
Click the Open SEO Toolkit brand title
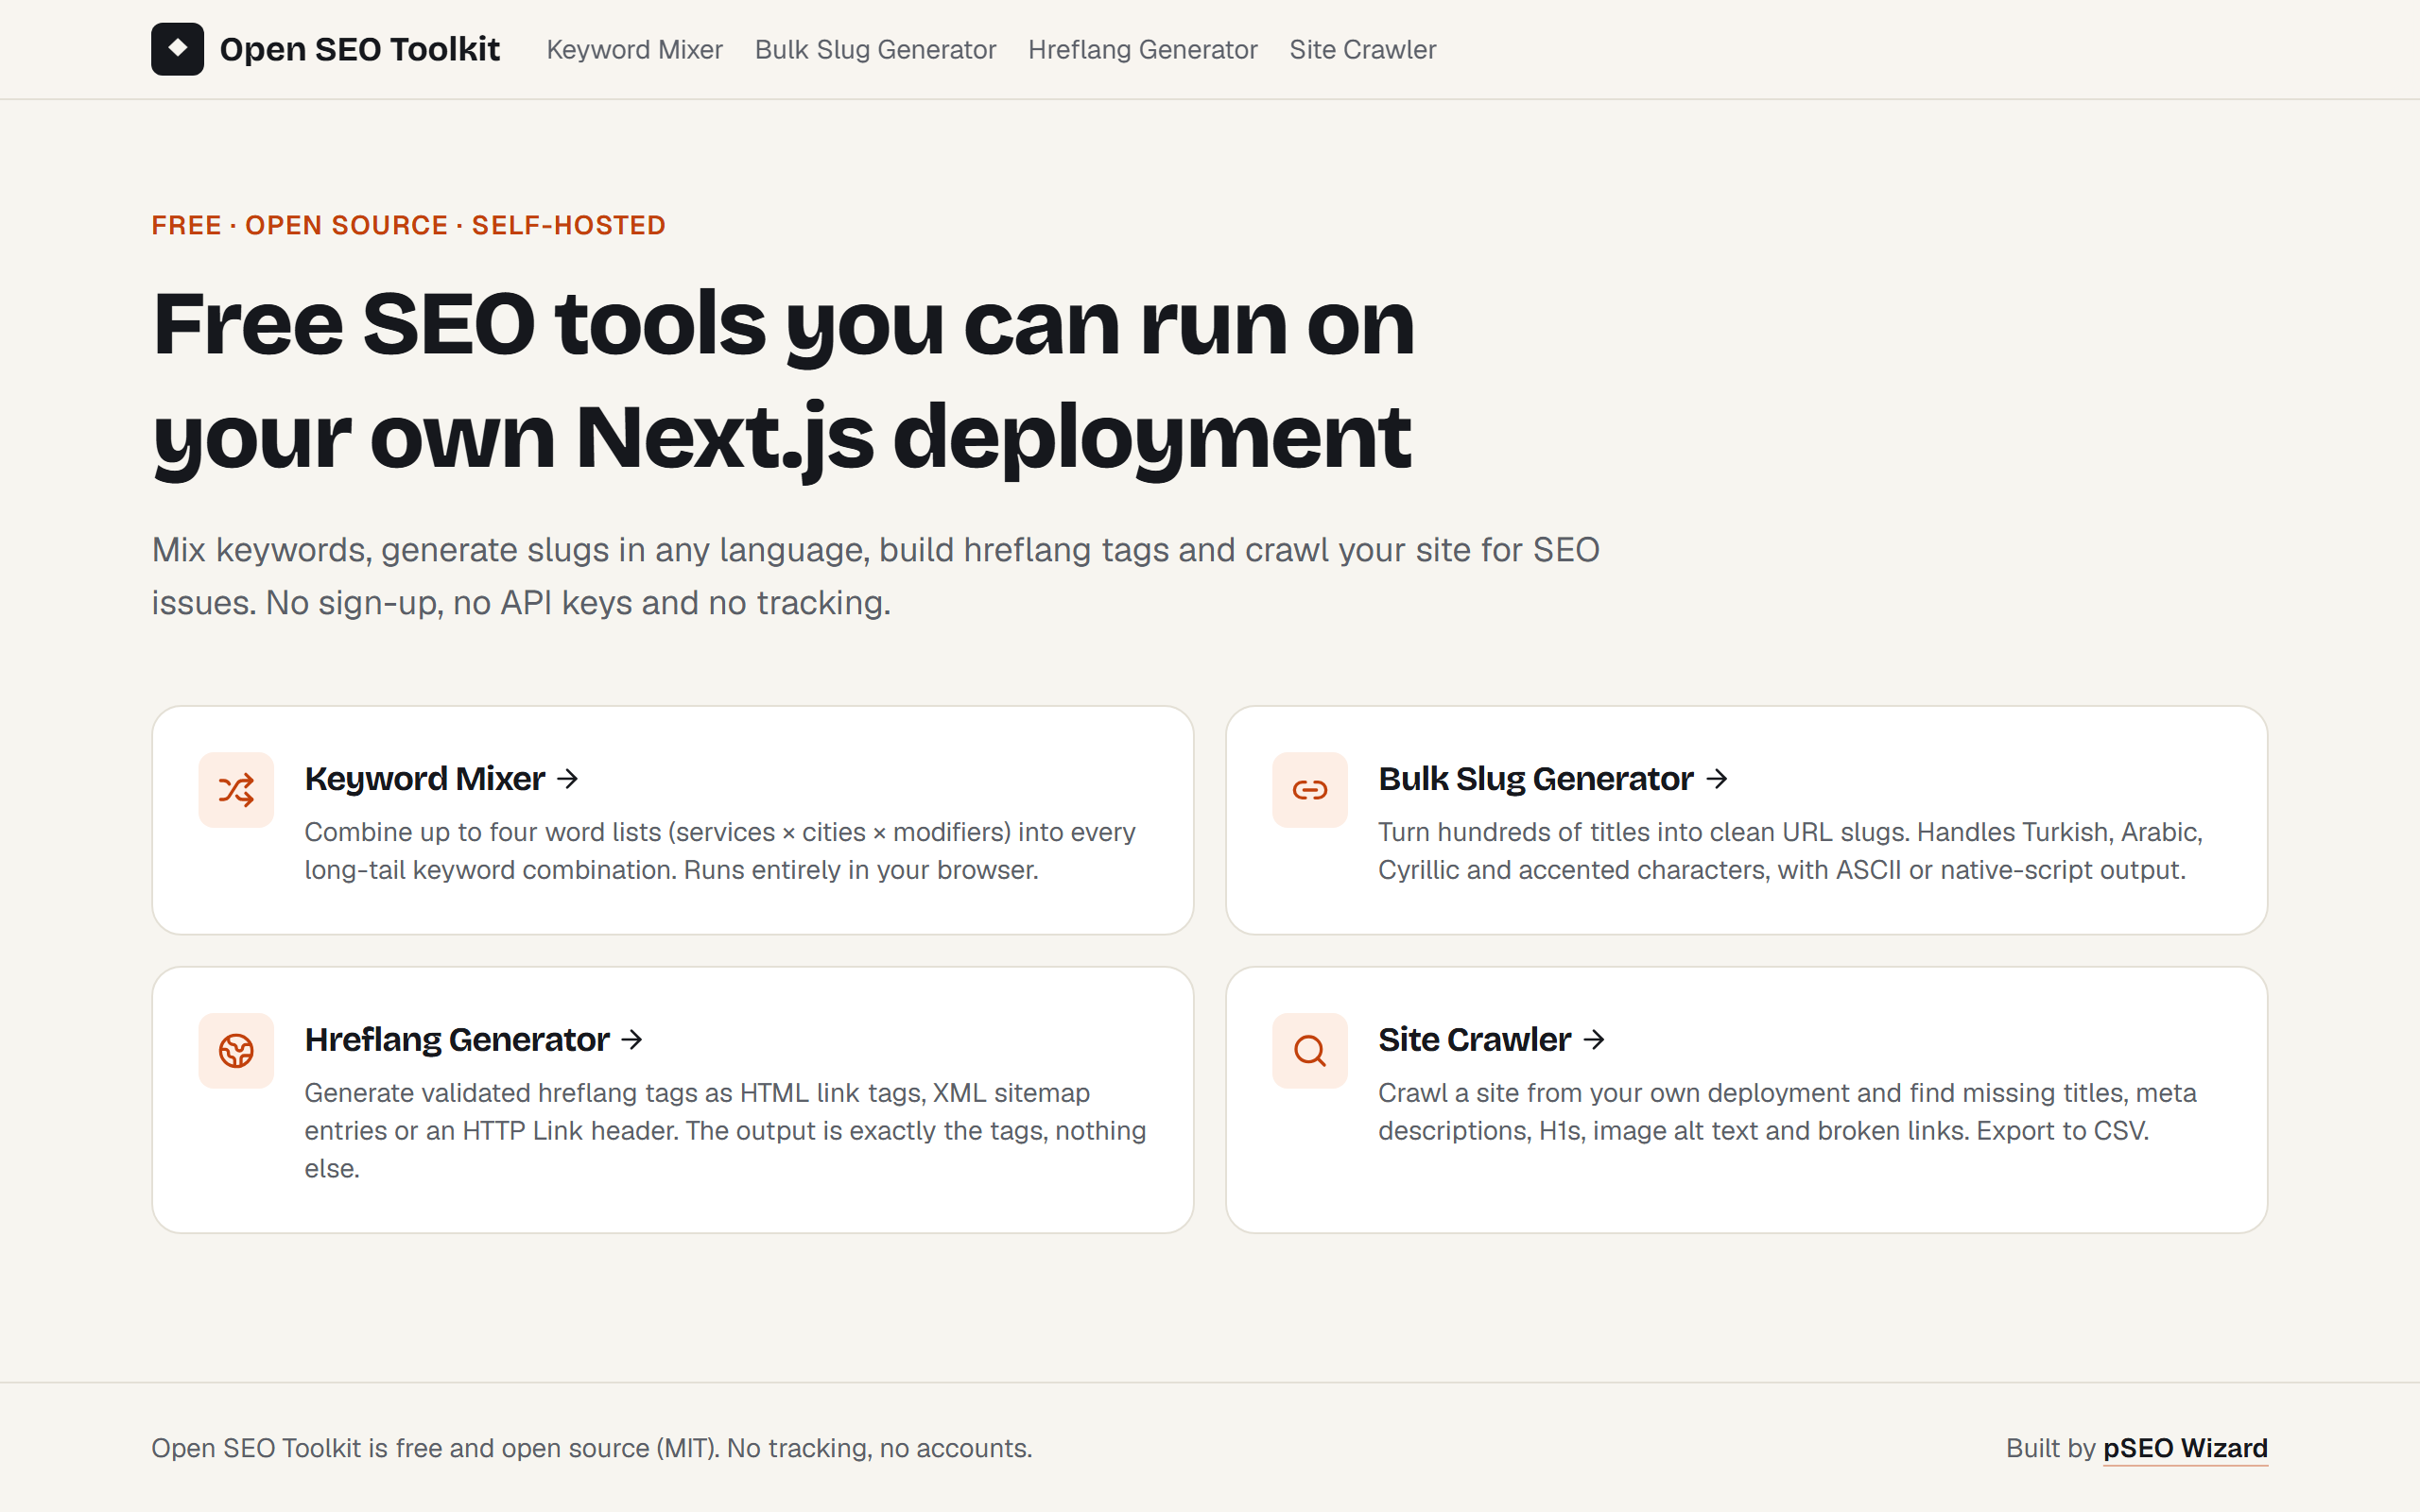pos(359,49)
